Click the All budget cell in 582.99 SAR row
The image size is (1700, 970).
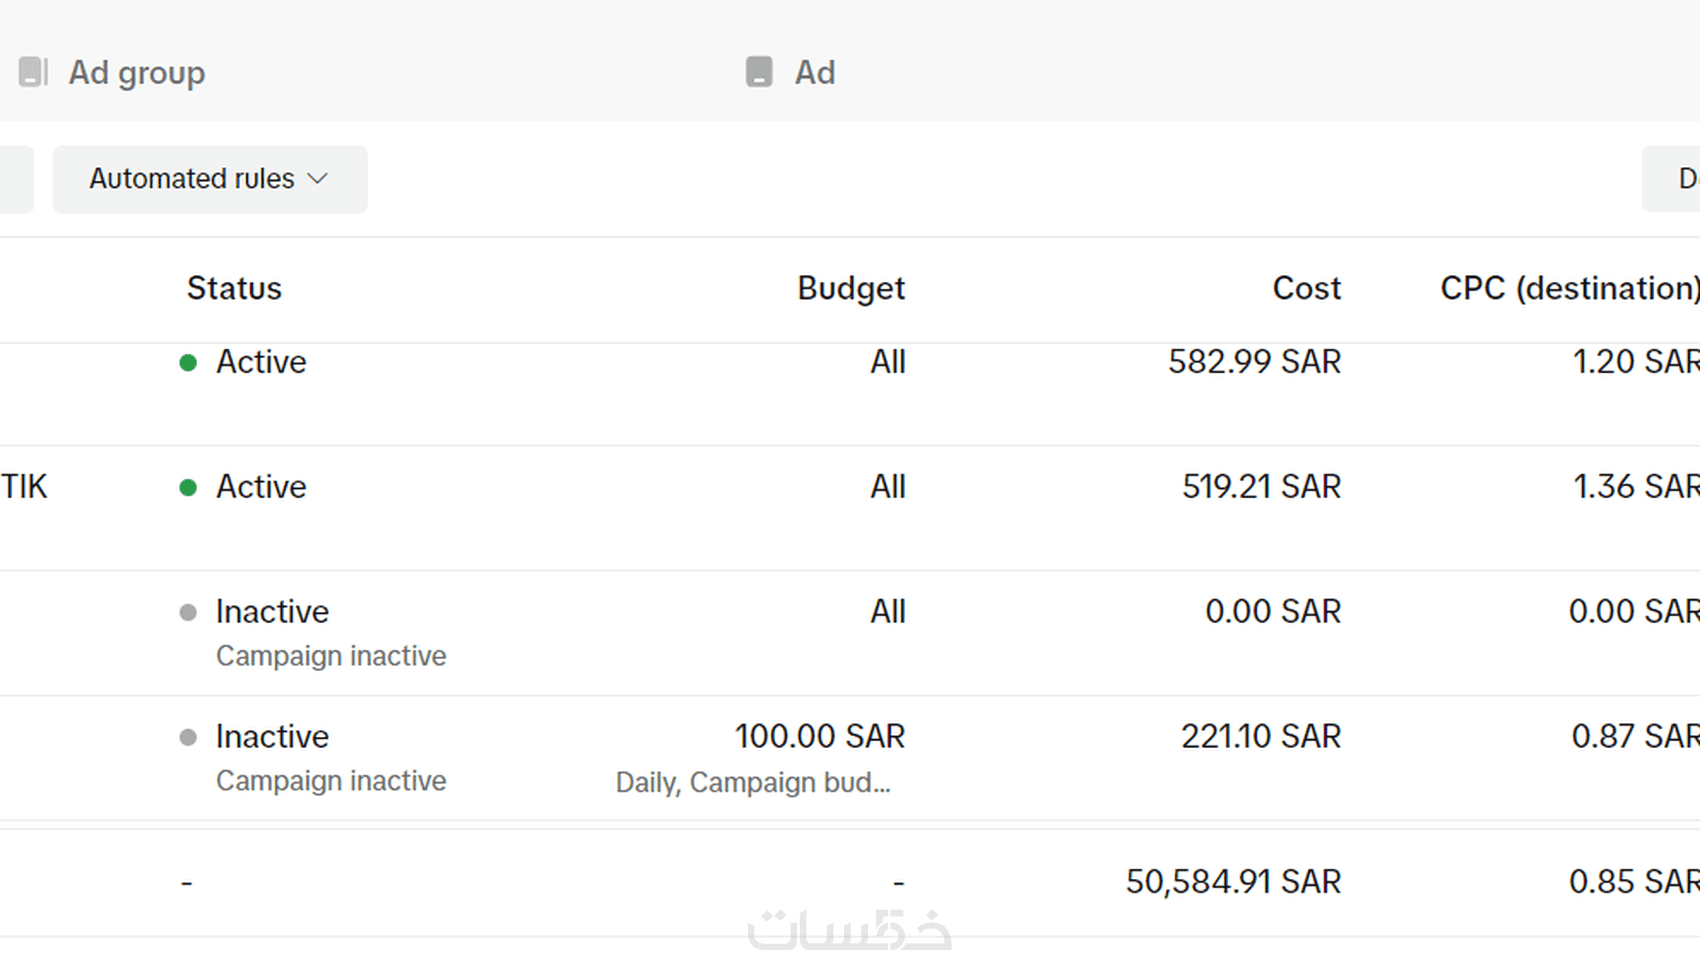pyautogui.click(x=887, y=362)
